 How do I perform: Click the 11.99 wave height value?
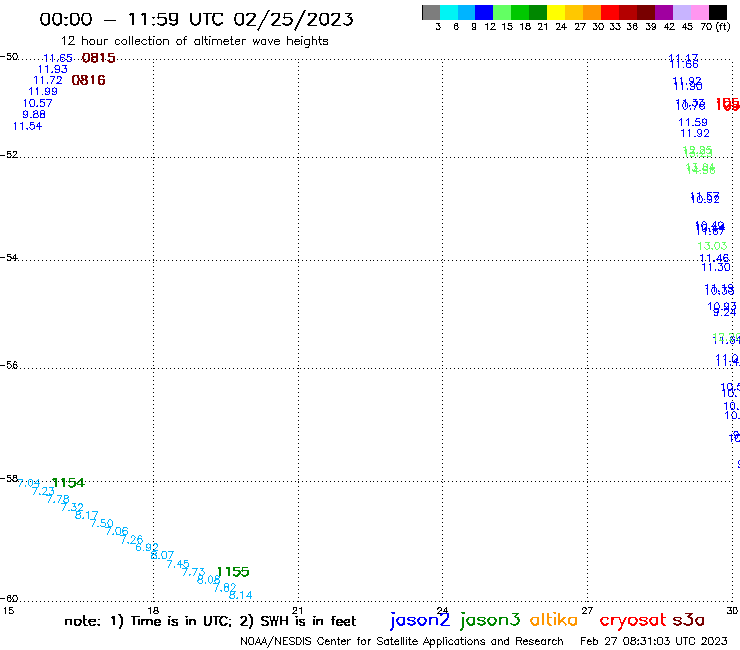(43, 92)
